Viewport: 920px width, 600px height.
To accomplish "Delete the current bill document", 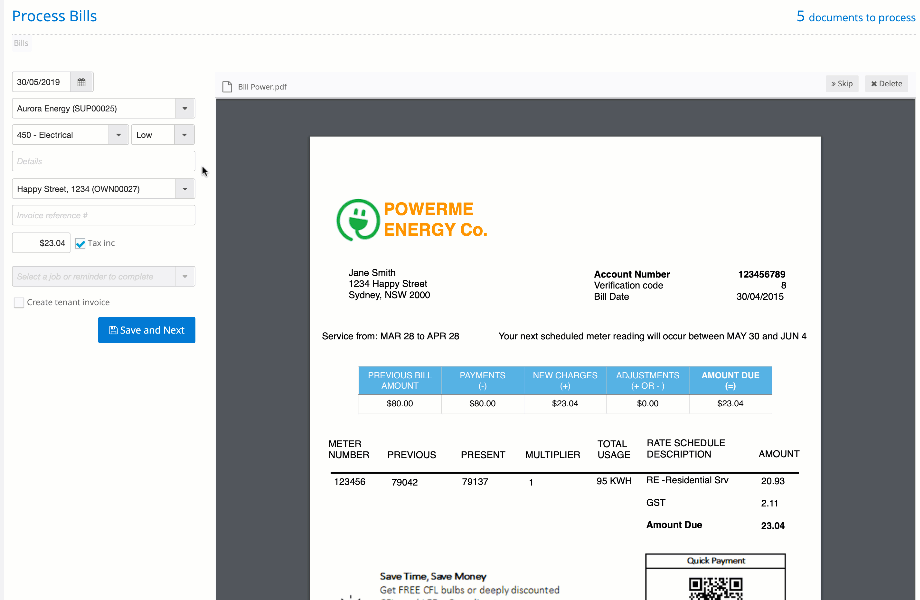I will click(886, 84).
